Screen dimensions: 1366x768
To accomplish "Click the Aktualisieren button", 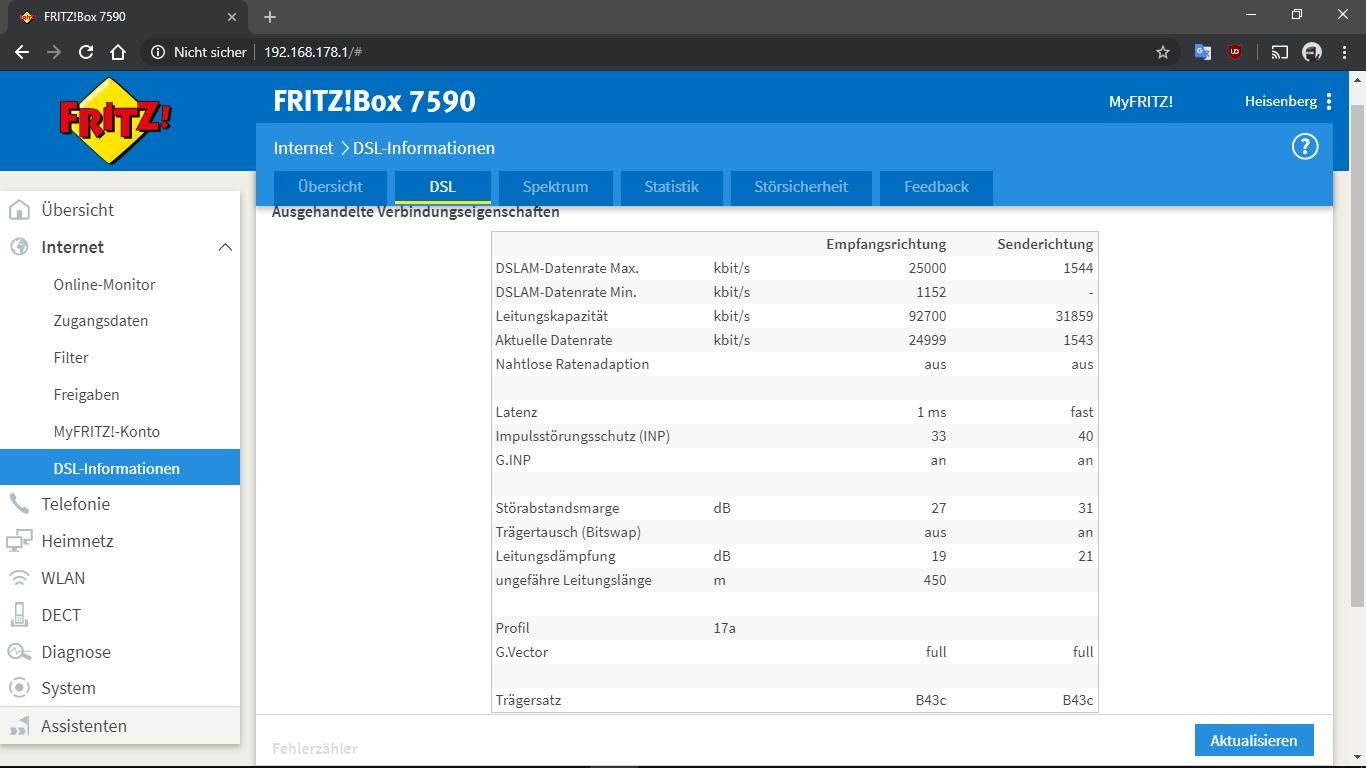I will coord(1254,741).
